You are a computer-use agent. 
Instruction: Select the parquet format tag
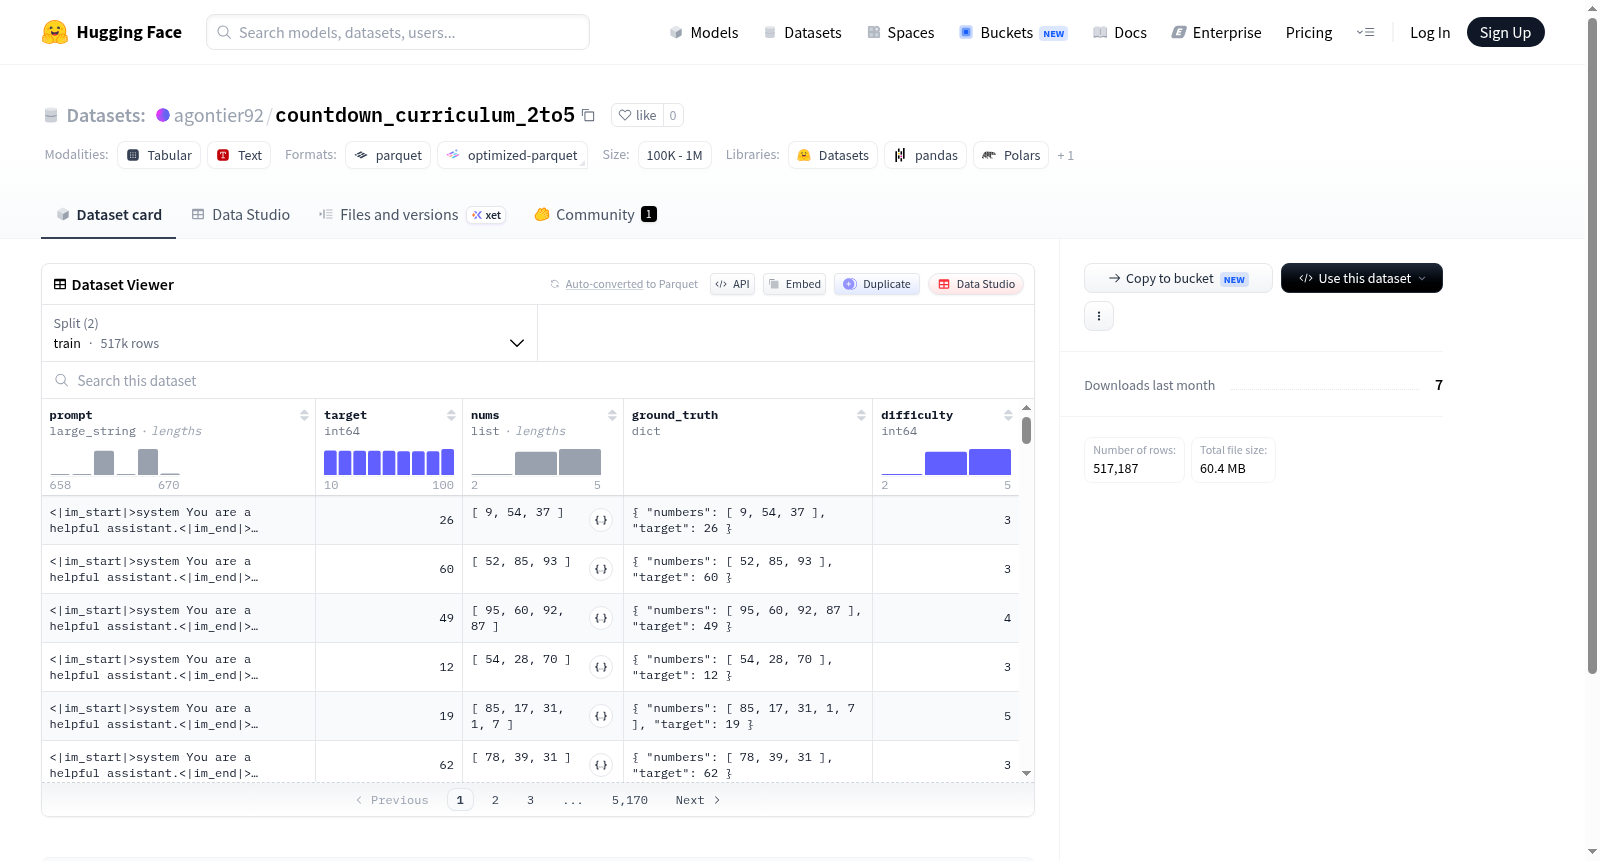[388, 155]
